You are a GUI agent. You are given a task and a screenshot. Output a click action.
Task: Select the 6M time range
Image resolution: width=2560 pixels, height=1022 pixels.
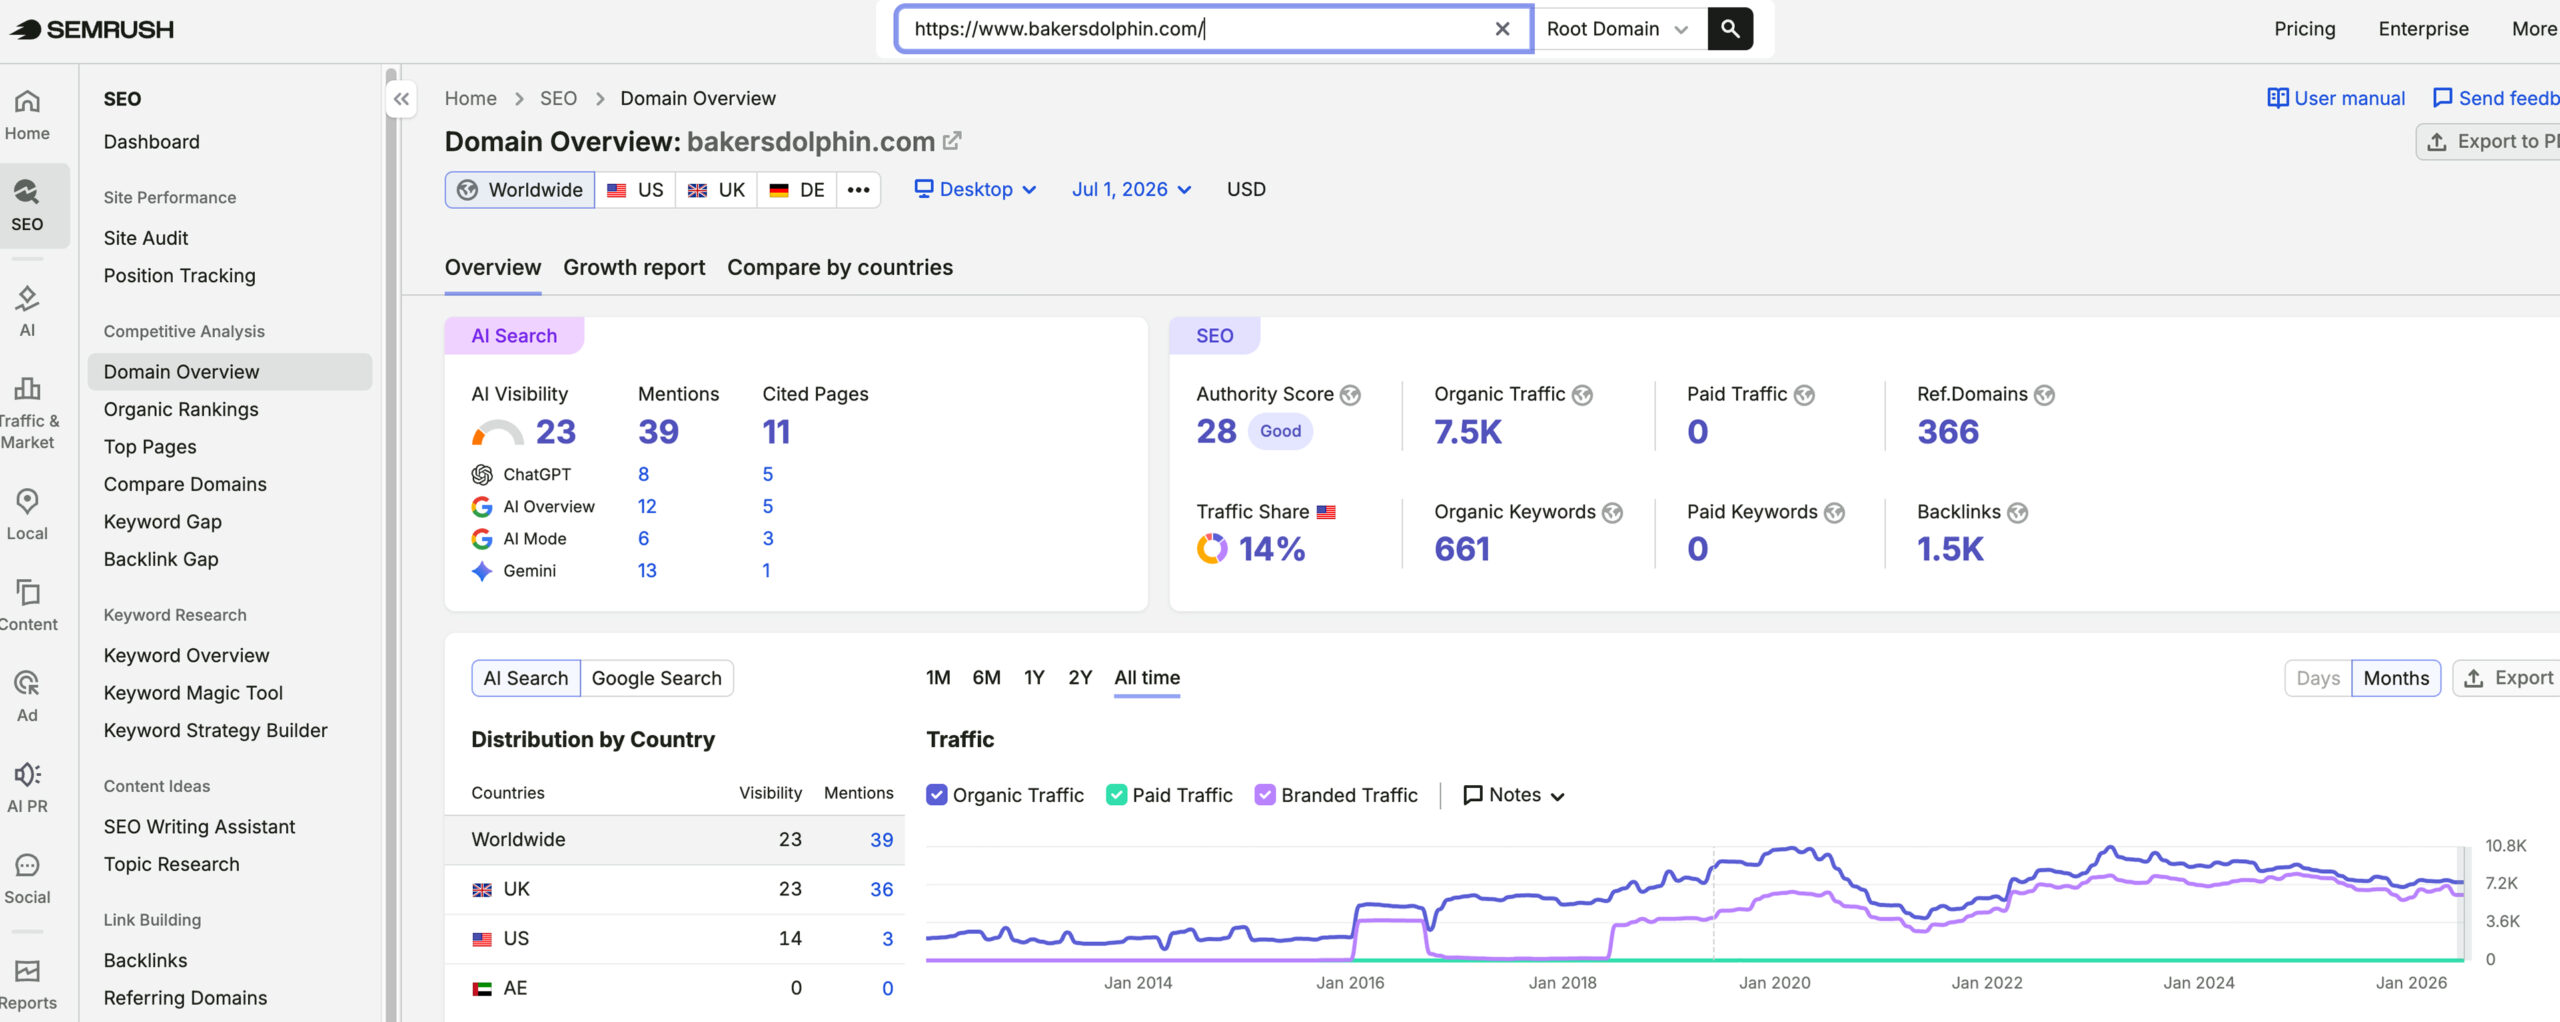(986, 677)
